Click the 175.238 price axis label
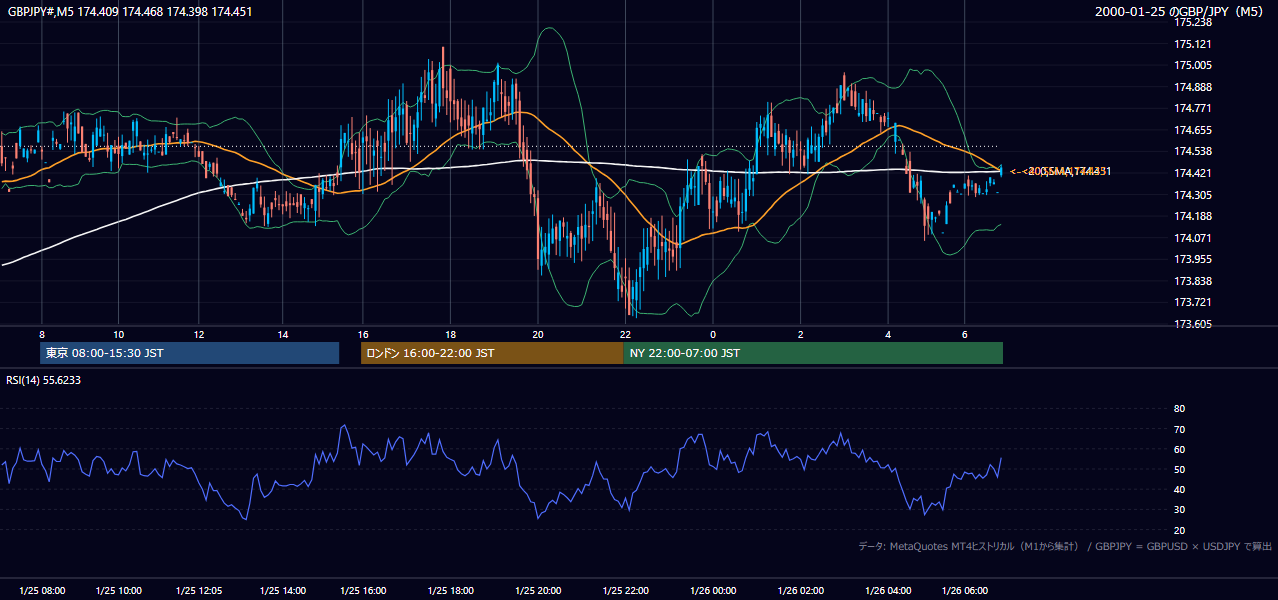Viewport: 1278px width, 600px height. 1193,22
